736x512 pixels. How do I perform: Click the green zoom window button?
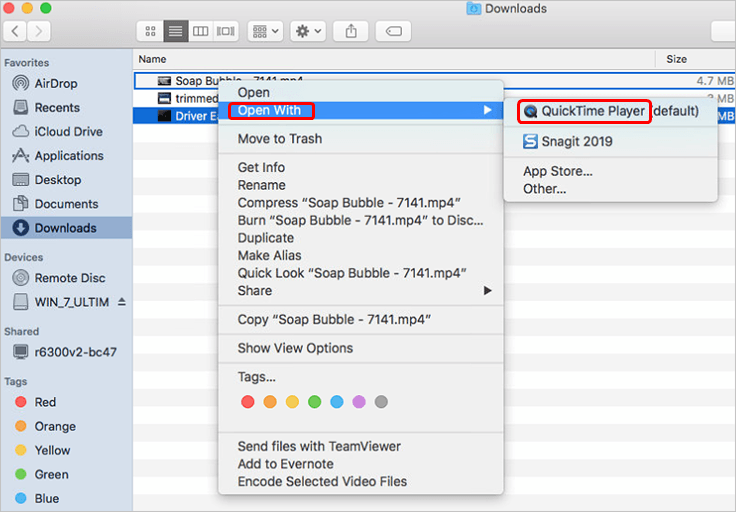tap(46, 8)
